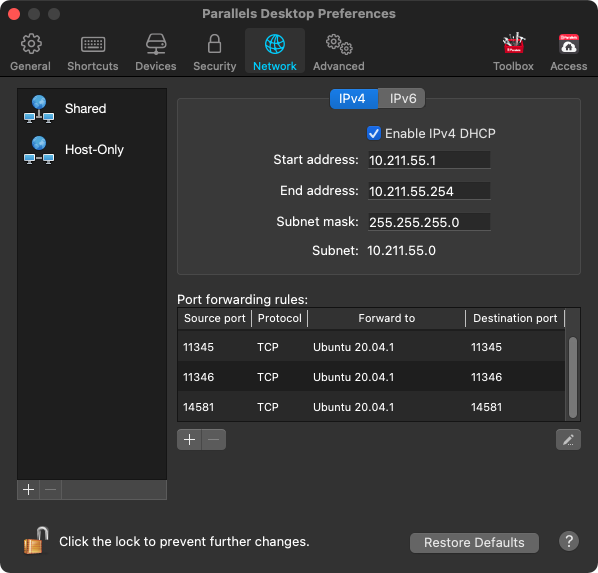Select source port 11346 cell
Image resolution: width=598 pixels, height=573 pixels.
click(x=198, y=377)
